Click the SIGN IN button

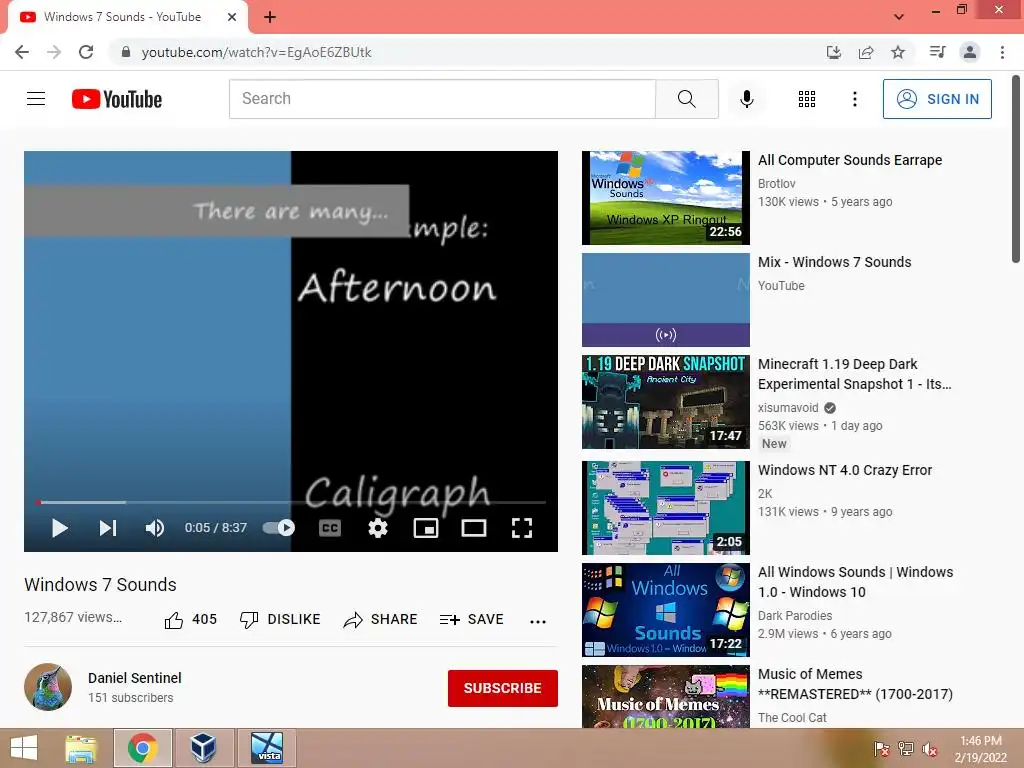coord(937,99)
